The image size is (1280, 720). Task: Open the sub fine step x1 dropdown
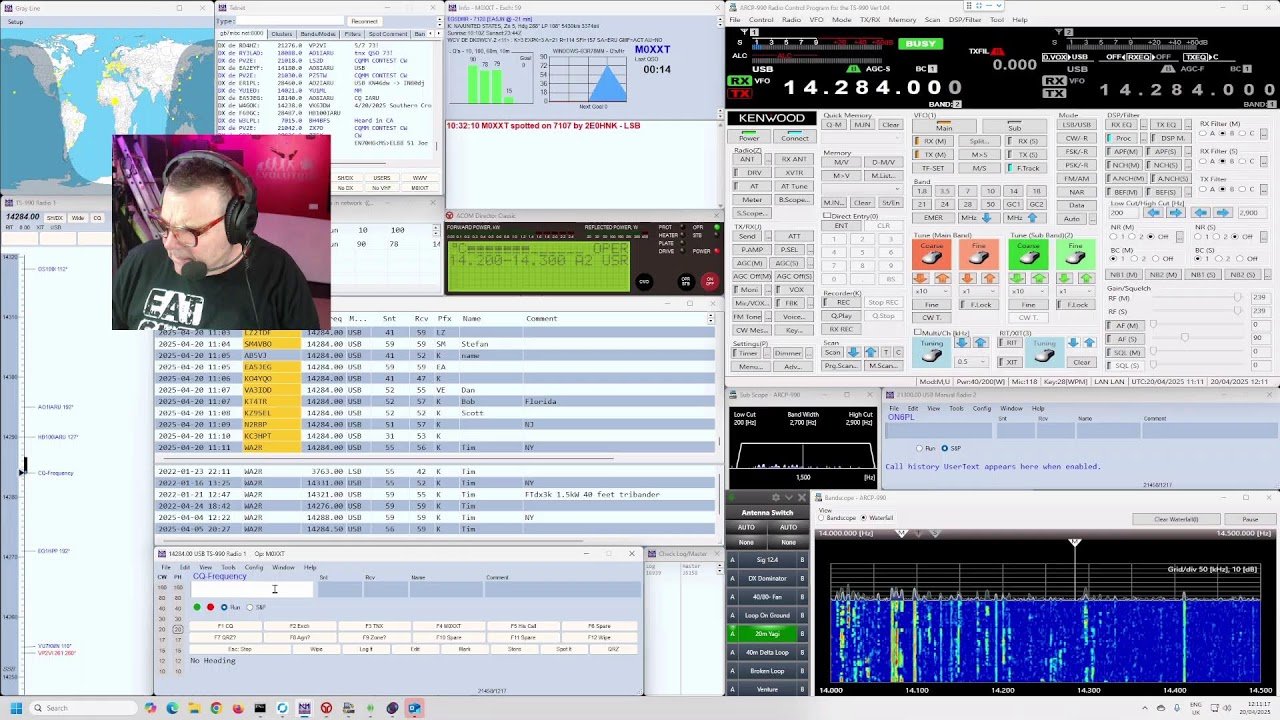point(1076,291)
